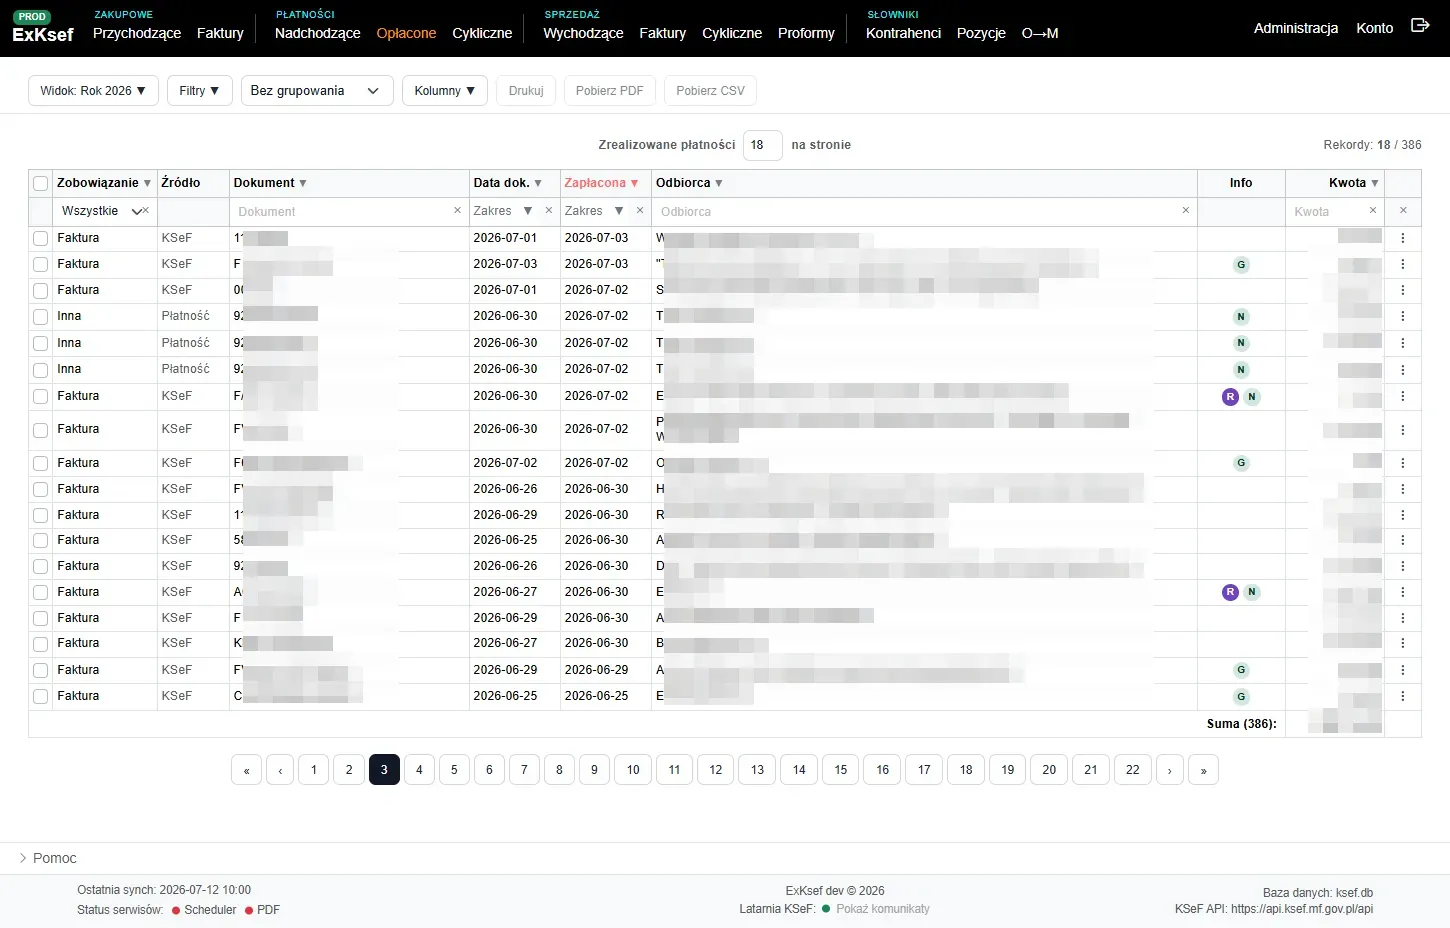Click Pokaż komunikaty link

pos(883,909)
